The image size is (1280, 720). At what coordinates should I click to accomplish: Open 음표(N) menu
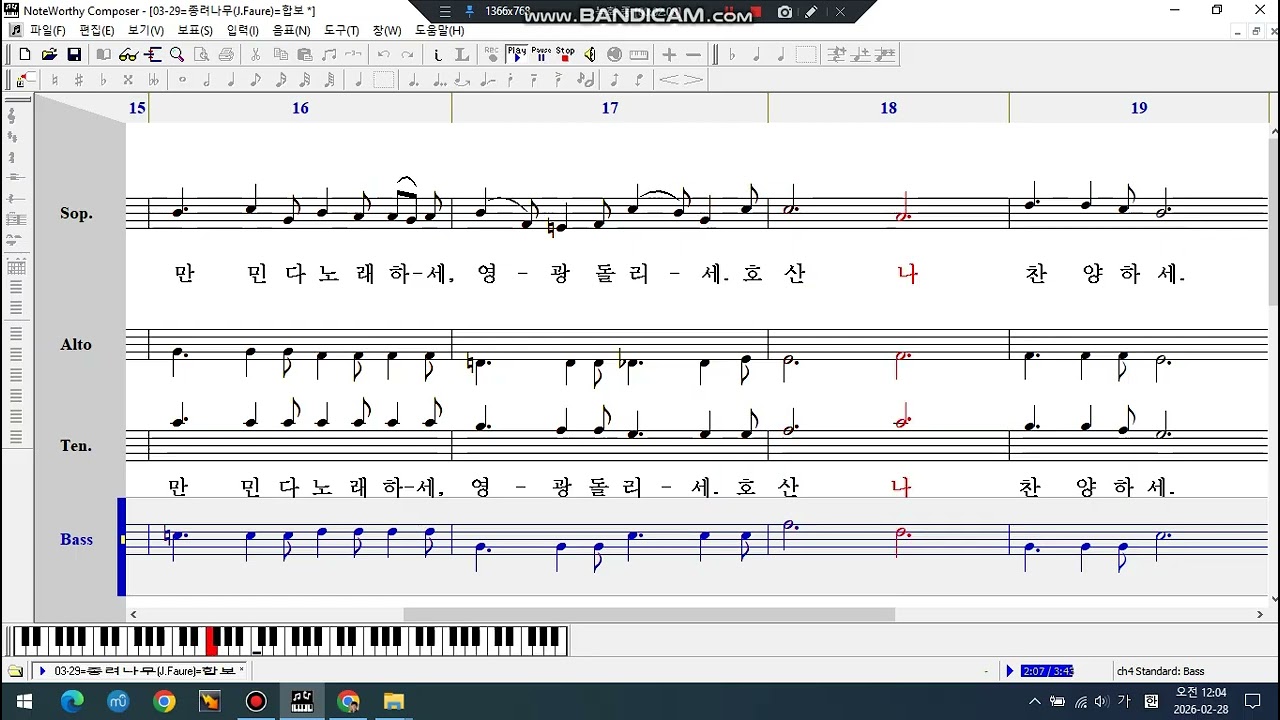(x=291, y=31)
